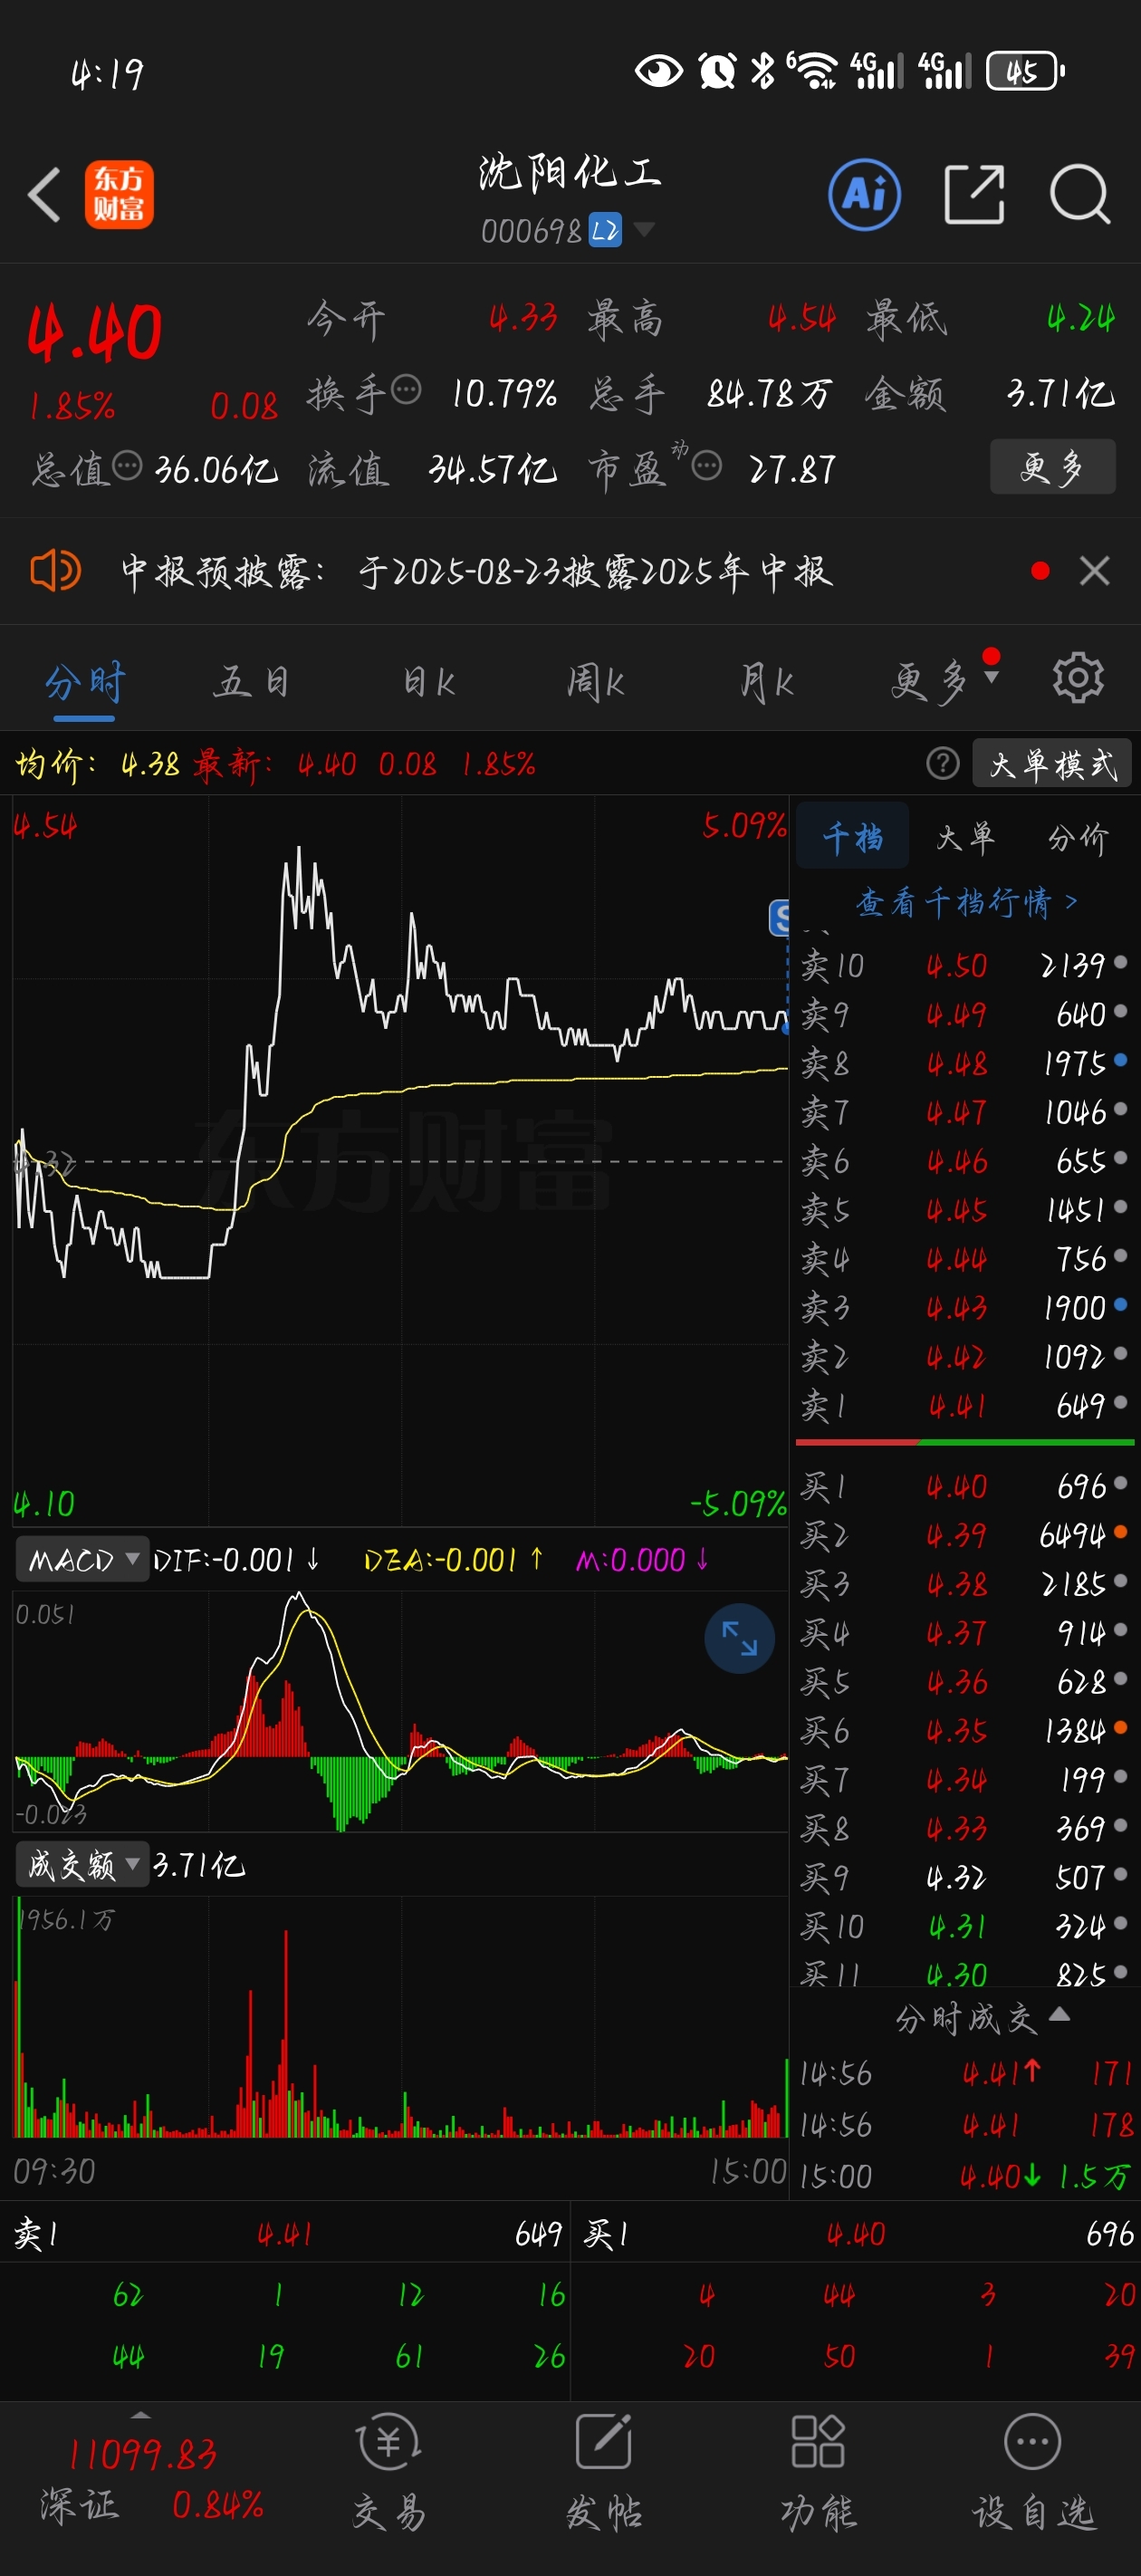Select buy row 买2 at 4.39

click(964, 1535)
